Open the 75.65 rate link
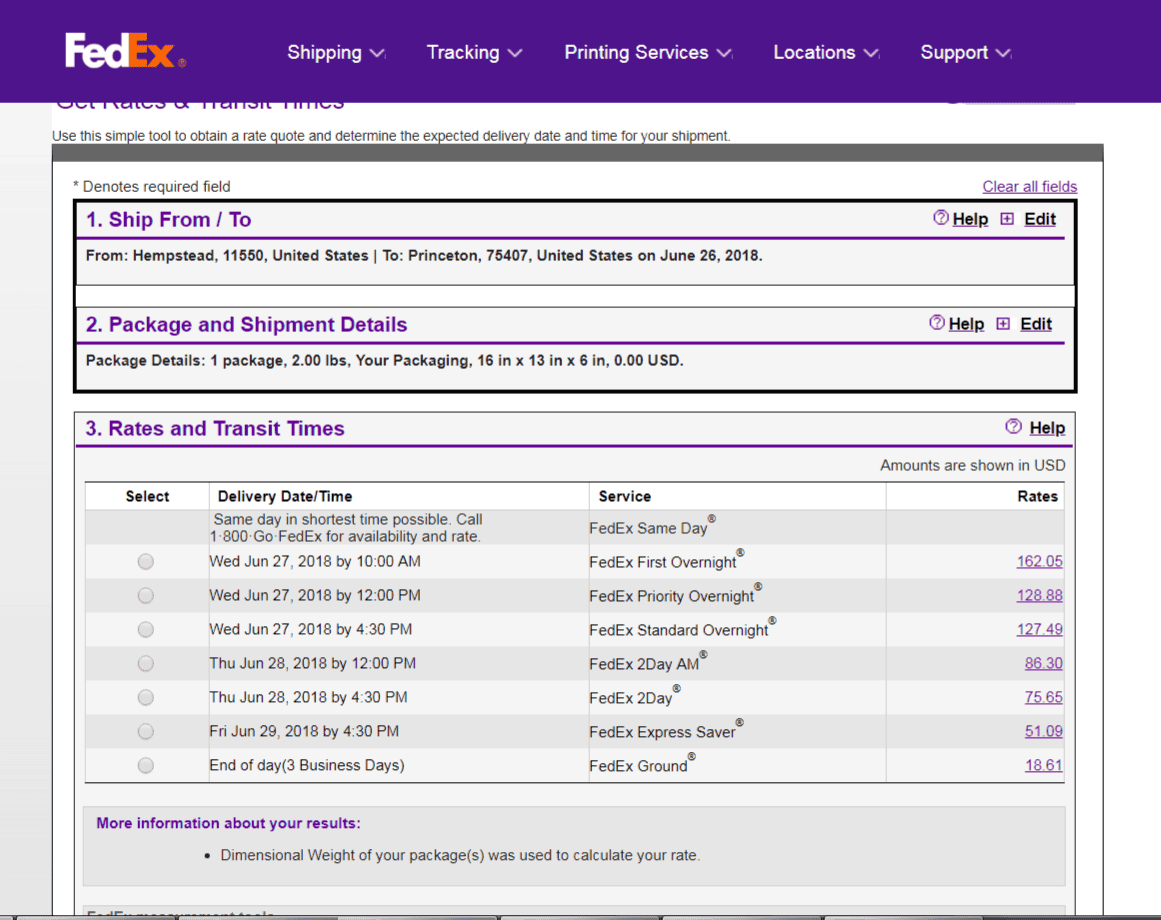This screenshot has height=920, width=1161. pyautogui.click(x=1043, y=697)
